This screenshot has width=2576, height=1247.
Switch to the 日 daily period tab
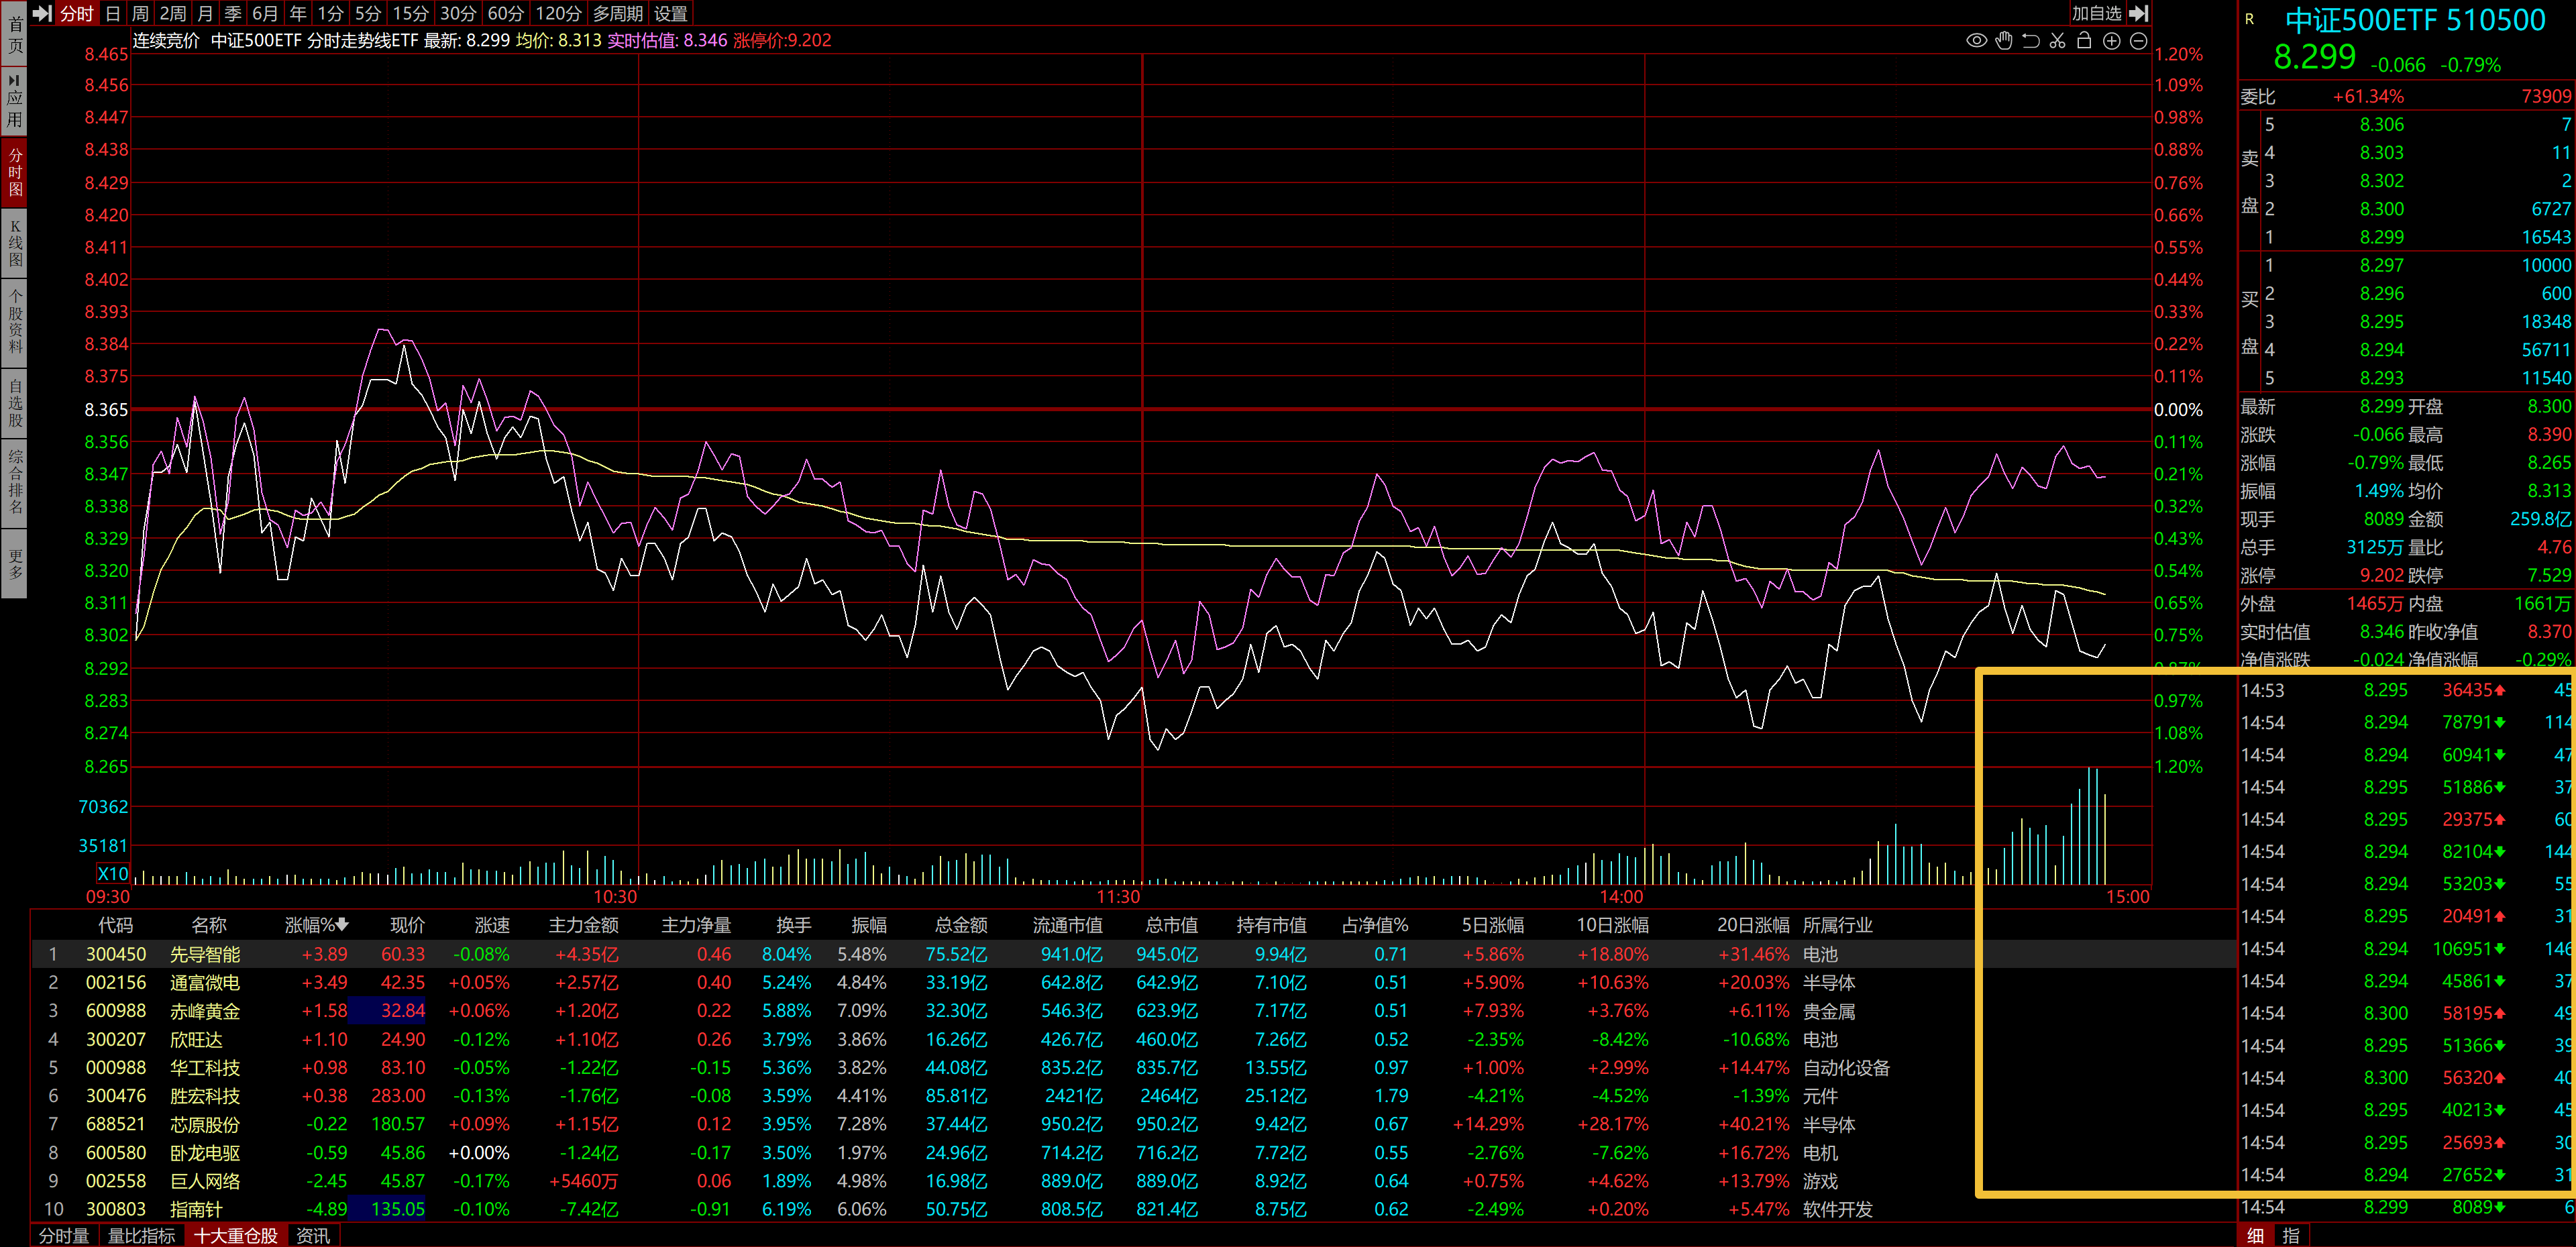(112, 13)
